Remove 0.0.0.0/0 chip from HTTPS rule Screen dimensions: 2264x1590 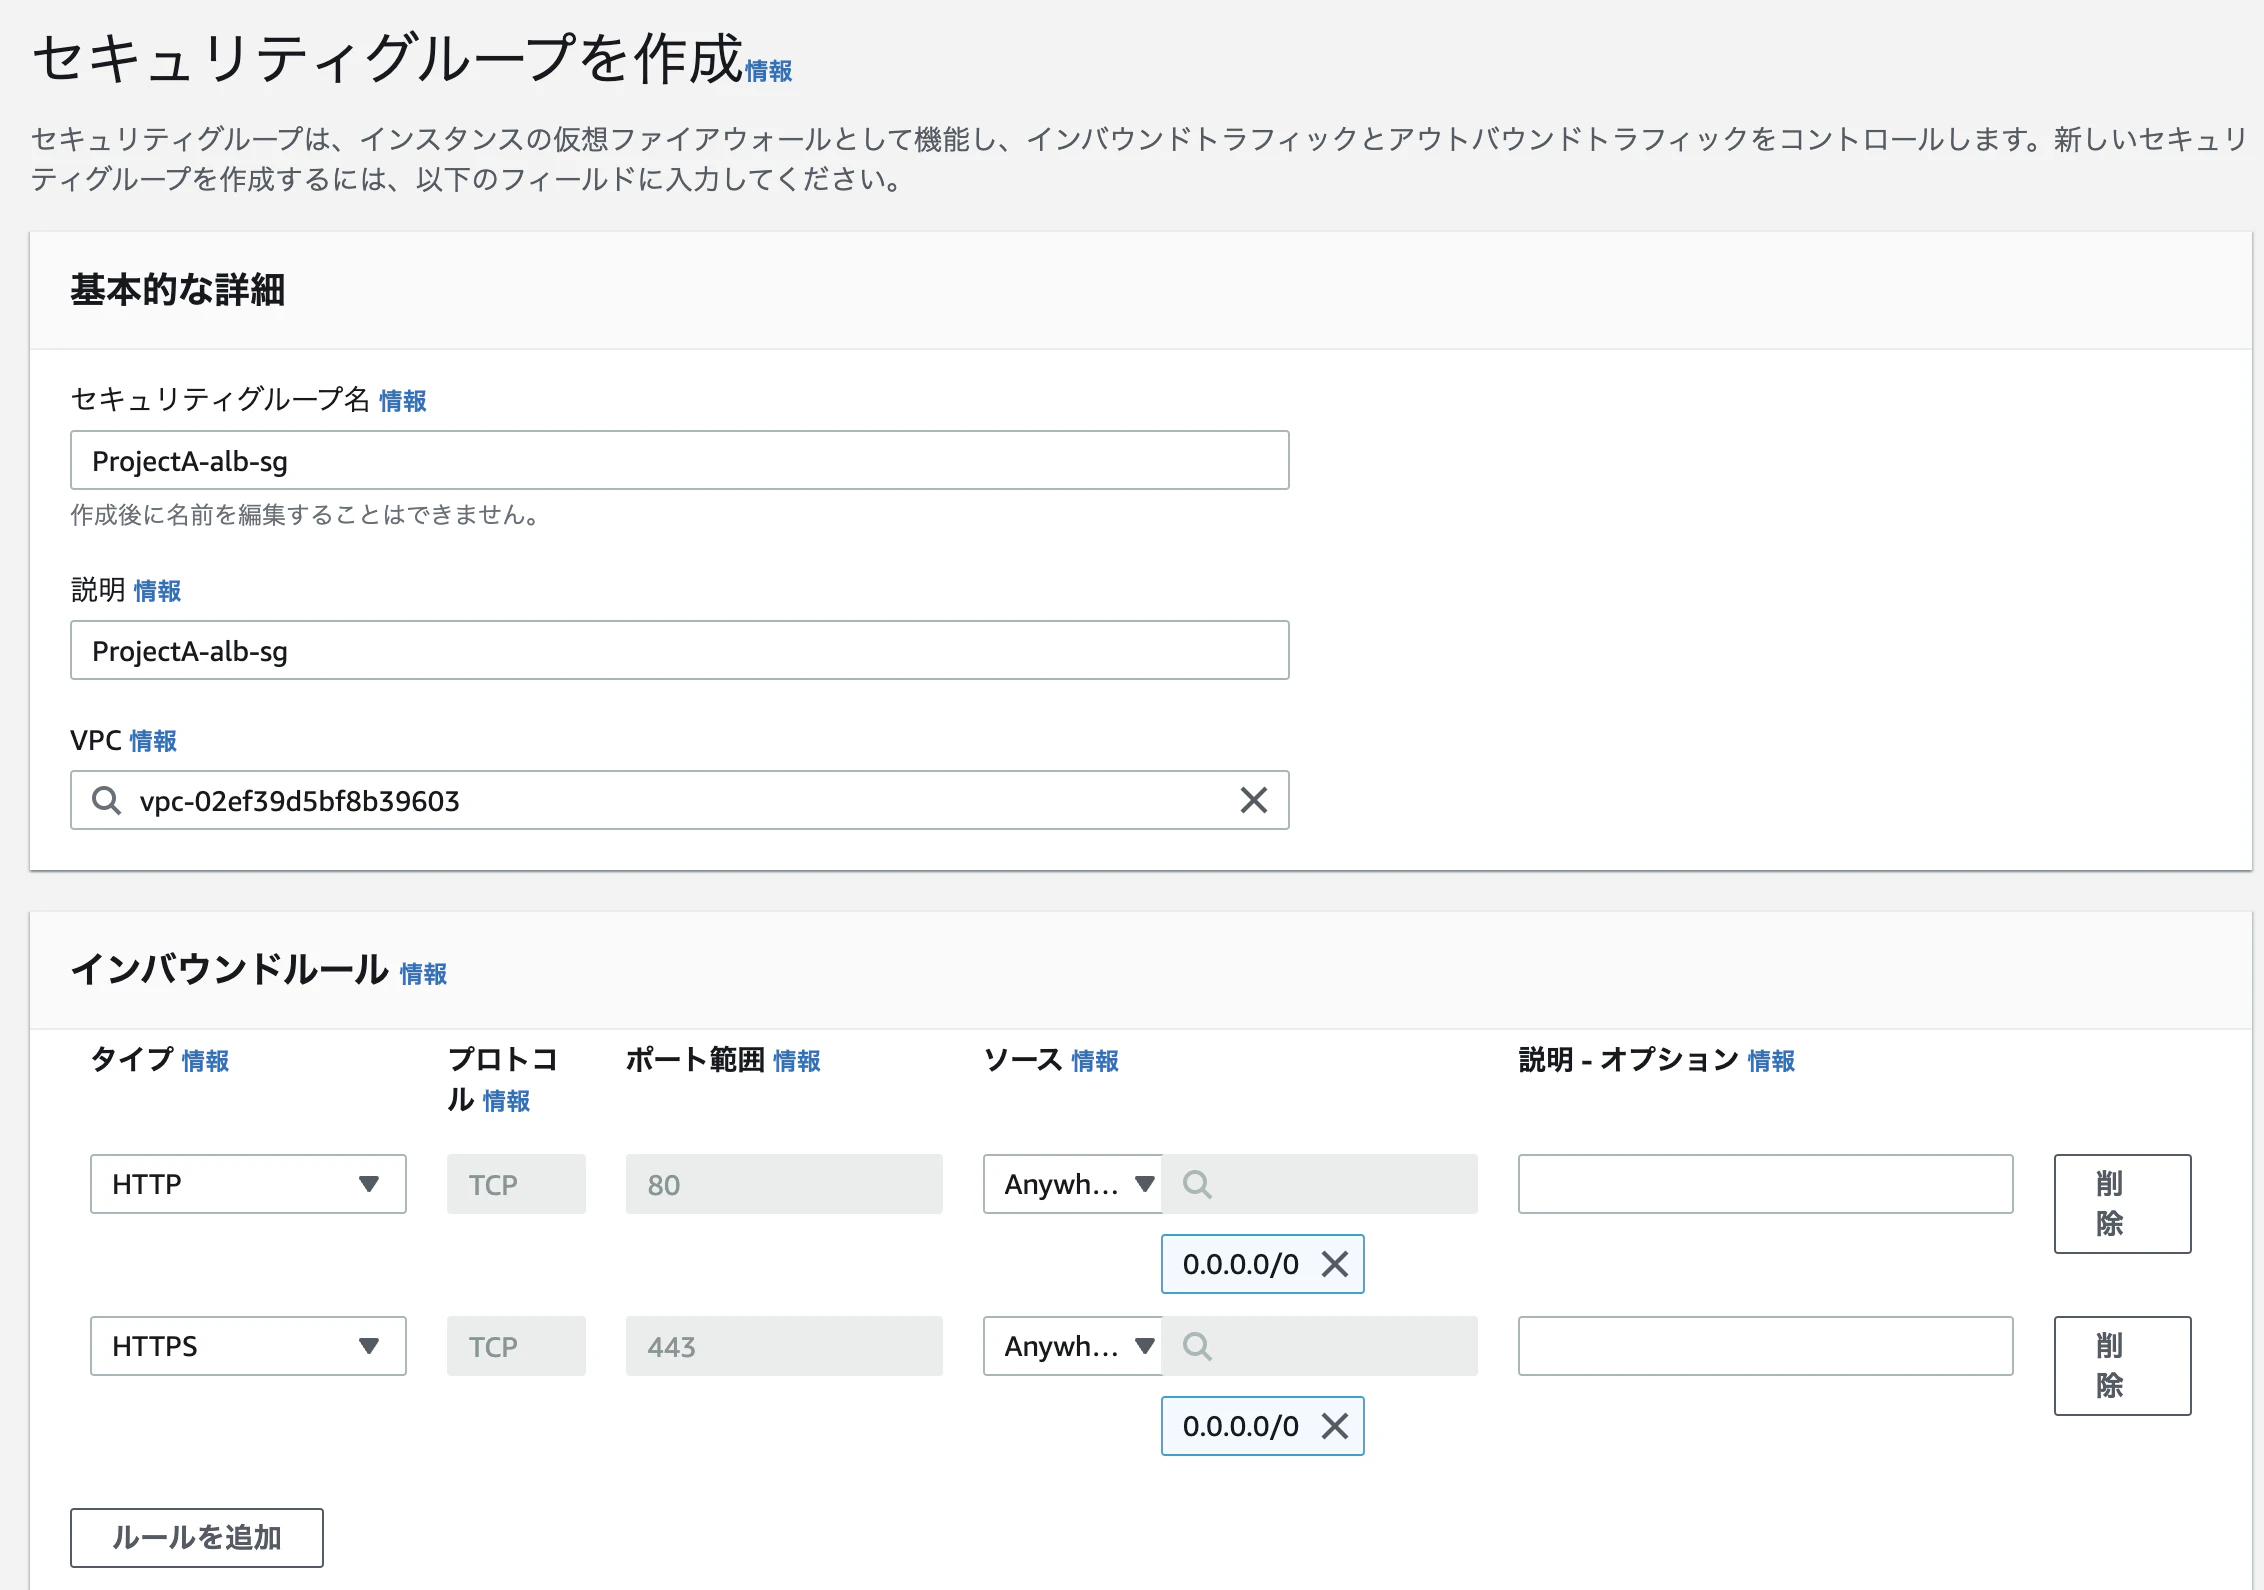(1335, 1426)
